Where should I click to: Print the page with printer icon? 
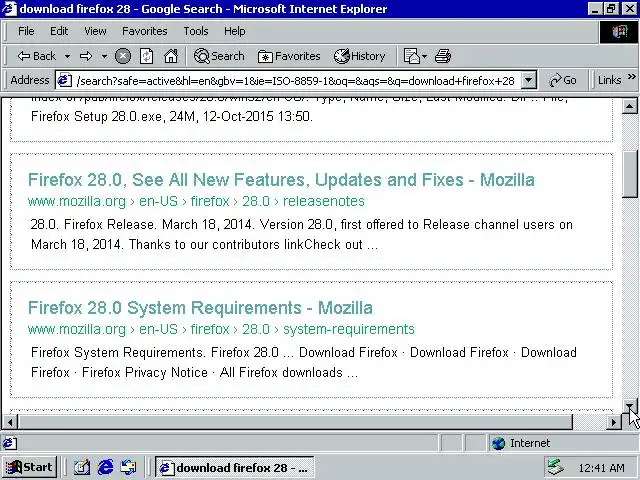tap(443, 56)
